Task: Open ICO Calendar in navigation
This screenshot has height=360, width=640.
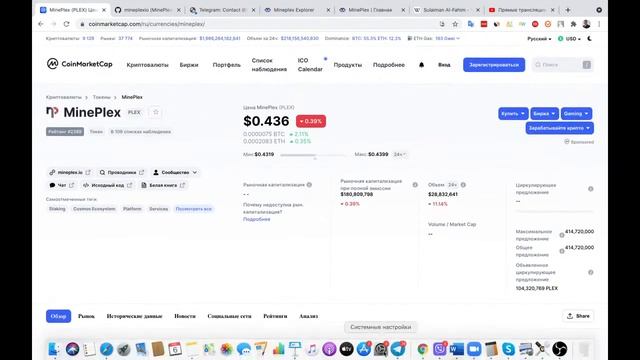Action: (x=310, y=64)
